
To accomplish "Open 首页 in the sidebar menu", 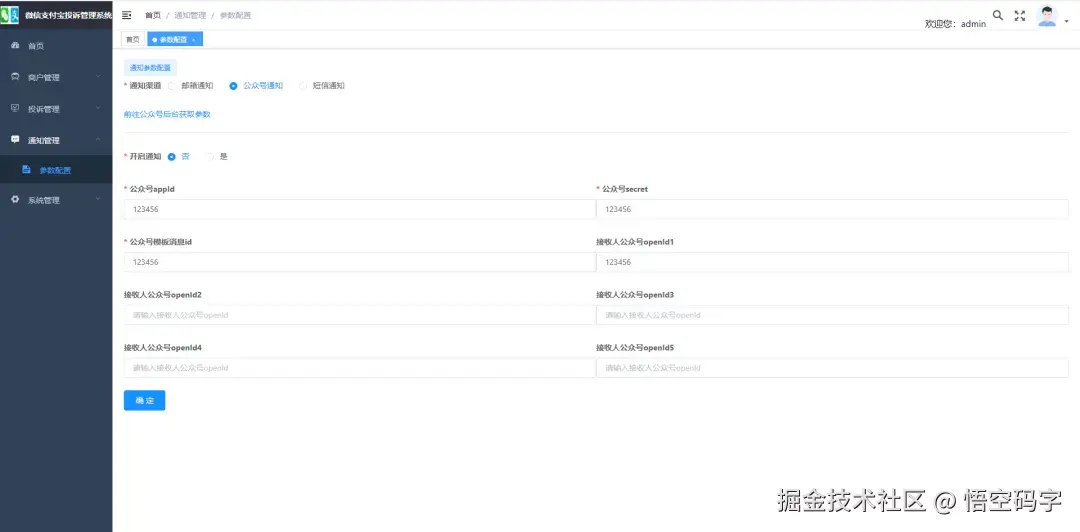I will click(56, 46).
